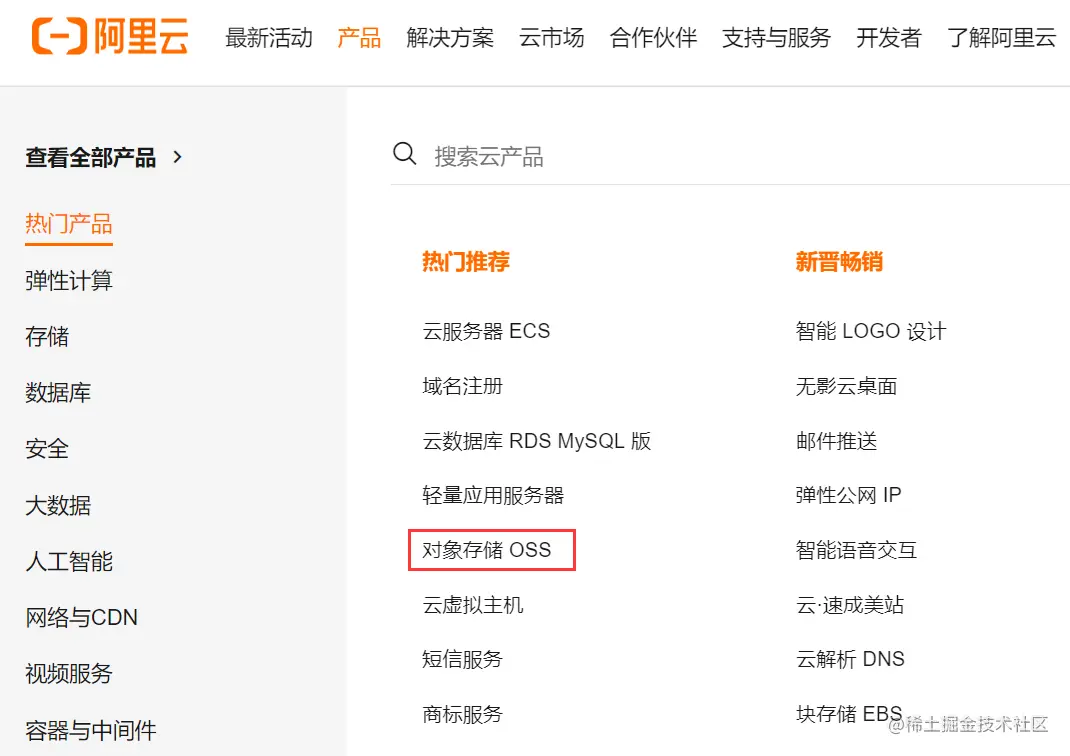1070x756 pixels.
Task: Open 云市场 in the top navigation
Action: point(551,38)
